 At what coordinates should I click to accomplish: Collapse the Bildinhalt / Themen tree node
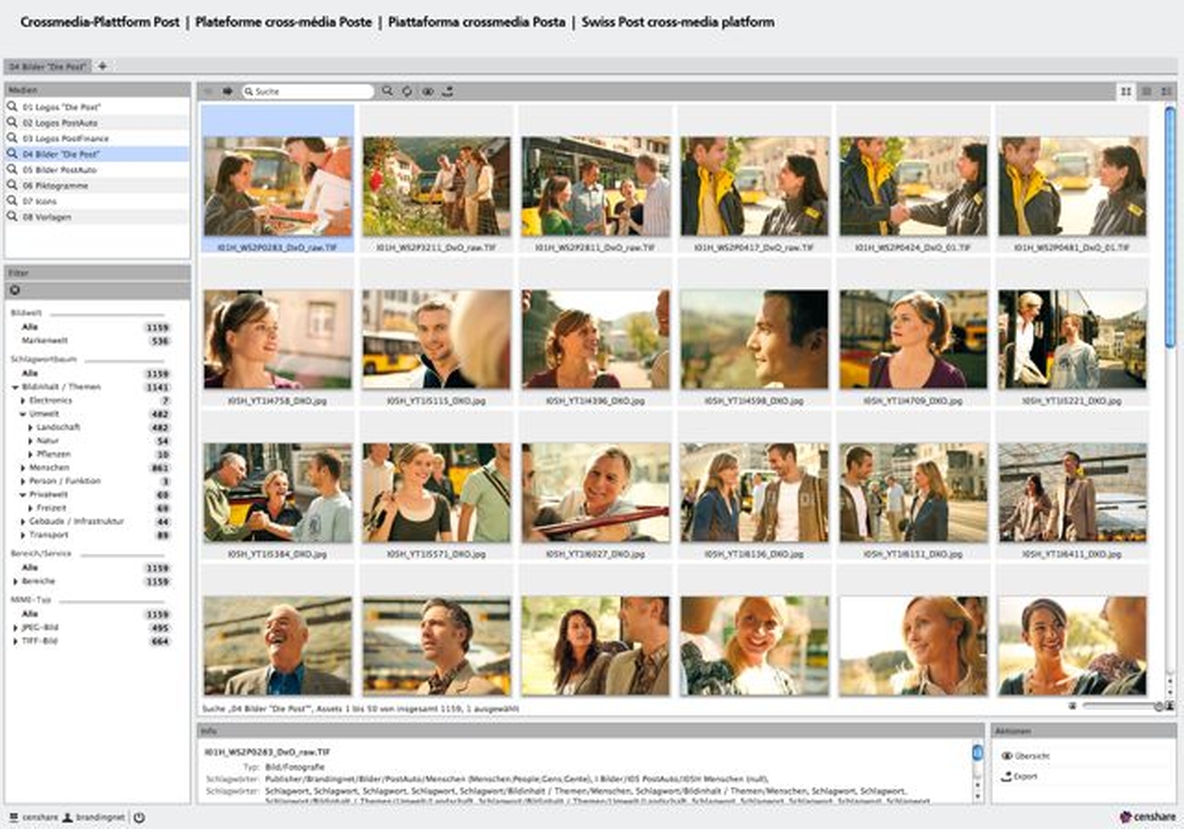point(15,387)
